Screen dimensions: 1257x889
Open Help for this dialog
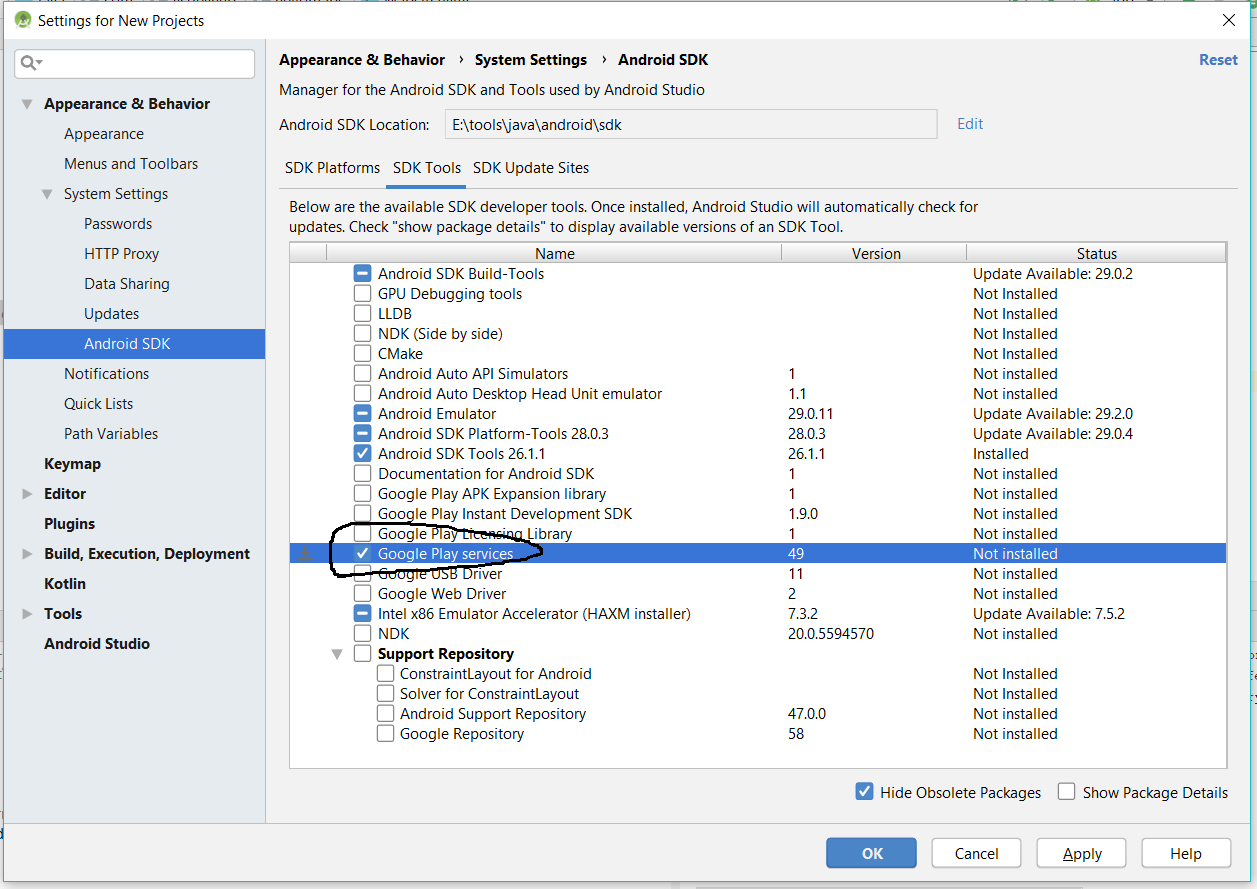1186,853
